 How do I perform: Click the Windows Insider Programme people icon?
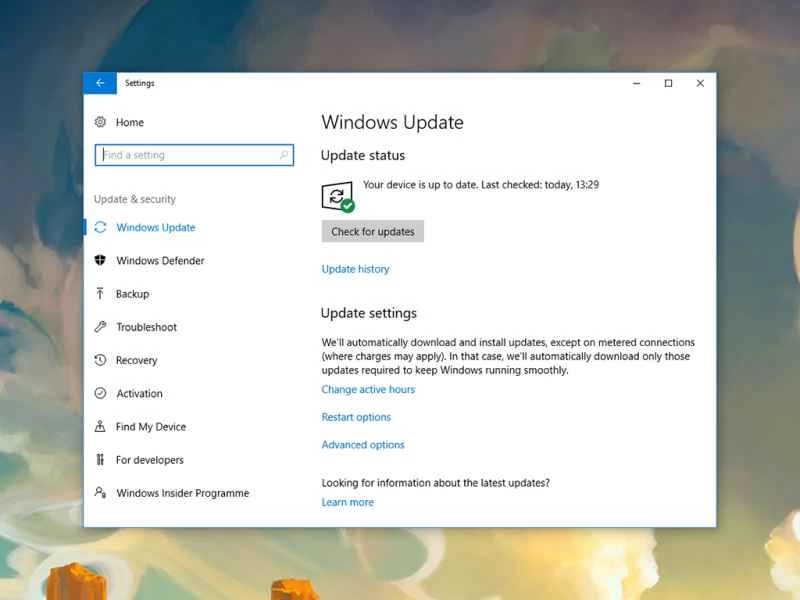[x=100, y=493]
